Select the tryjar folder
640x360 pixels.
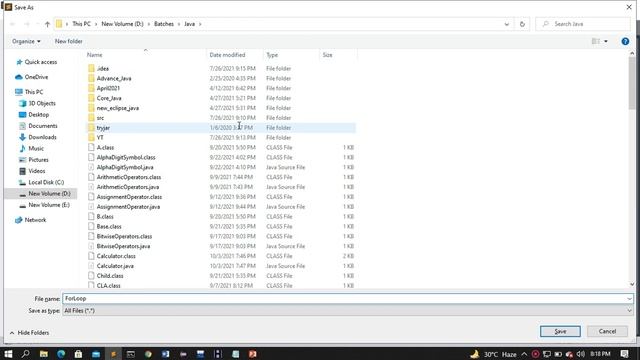tap(103, 128)
